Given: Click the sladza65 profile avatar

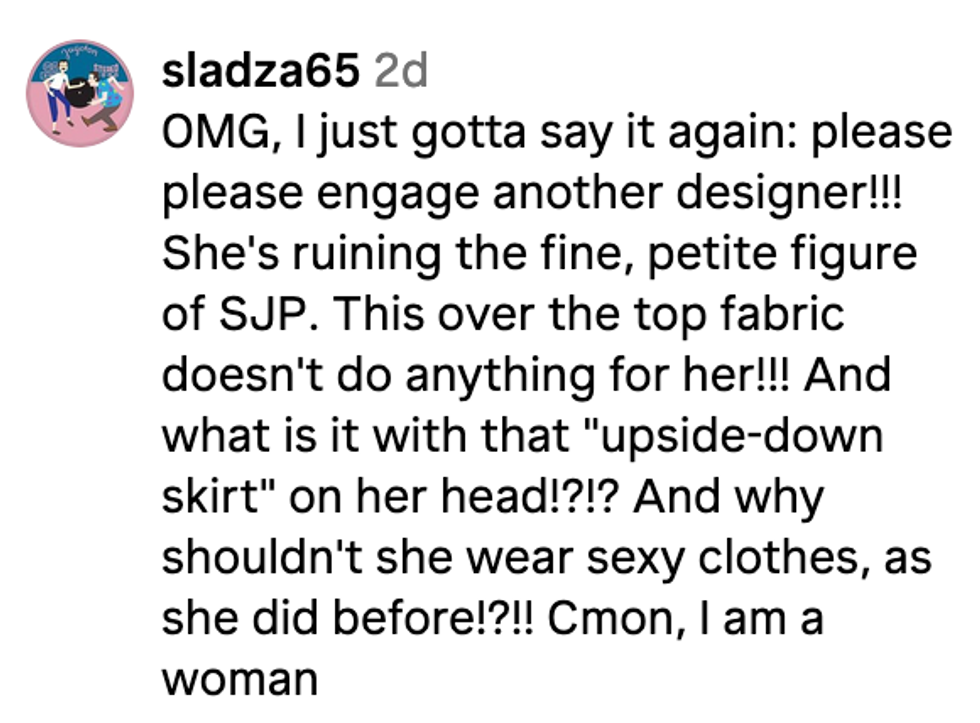Looking at the screenshot, I should click(x=81, y=94).
